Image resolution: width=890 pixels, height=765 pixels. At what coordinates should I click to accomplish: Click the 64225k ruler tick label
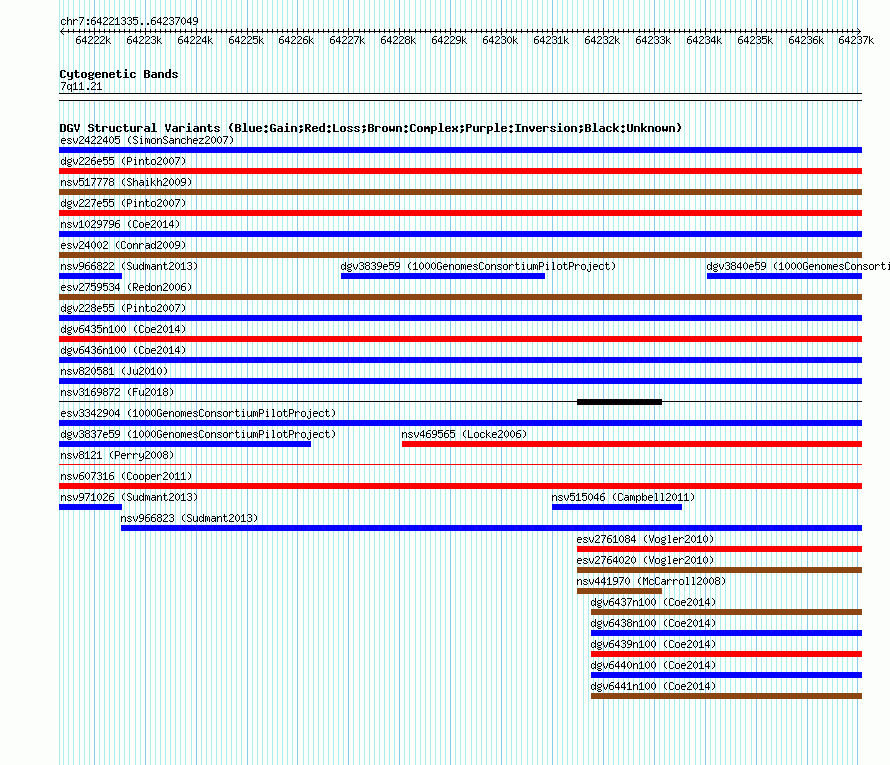246,40
